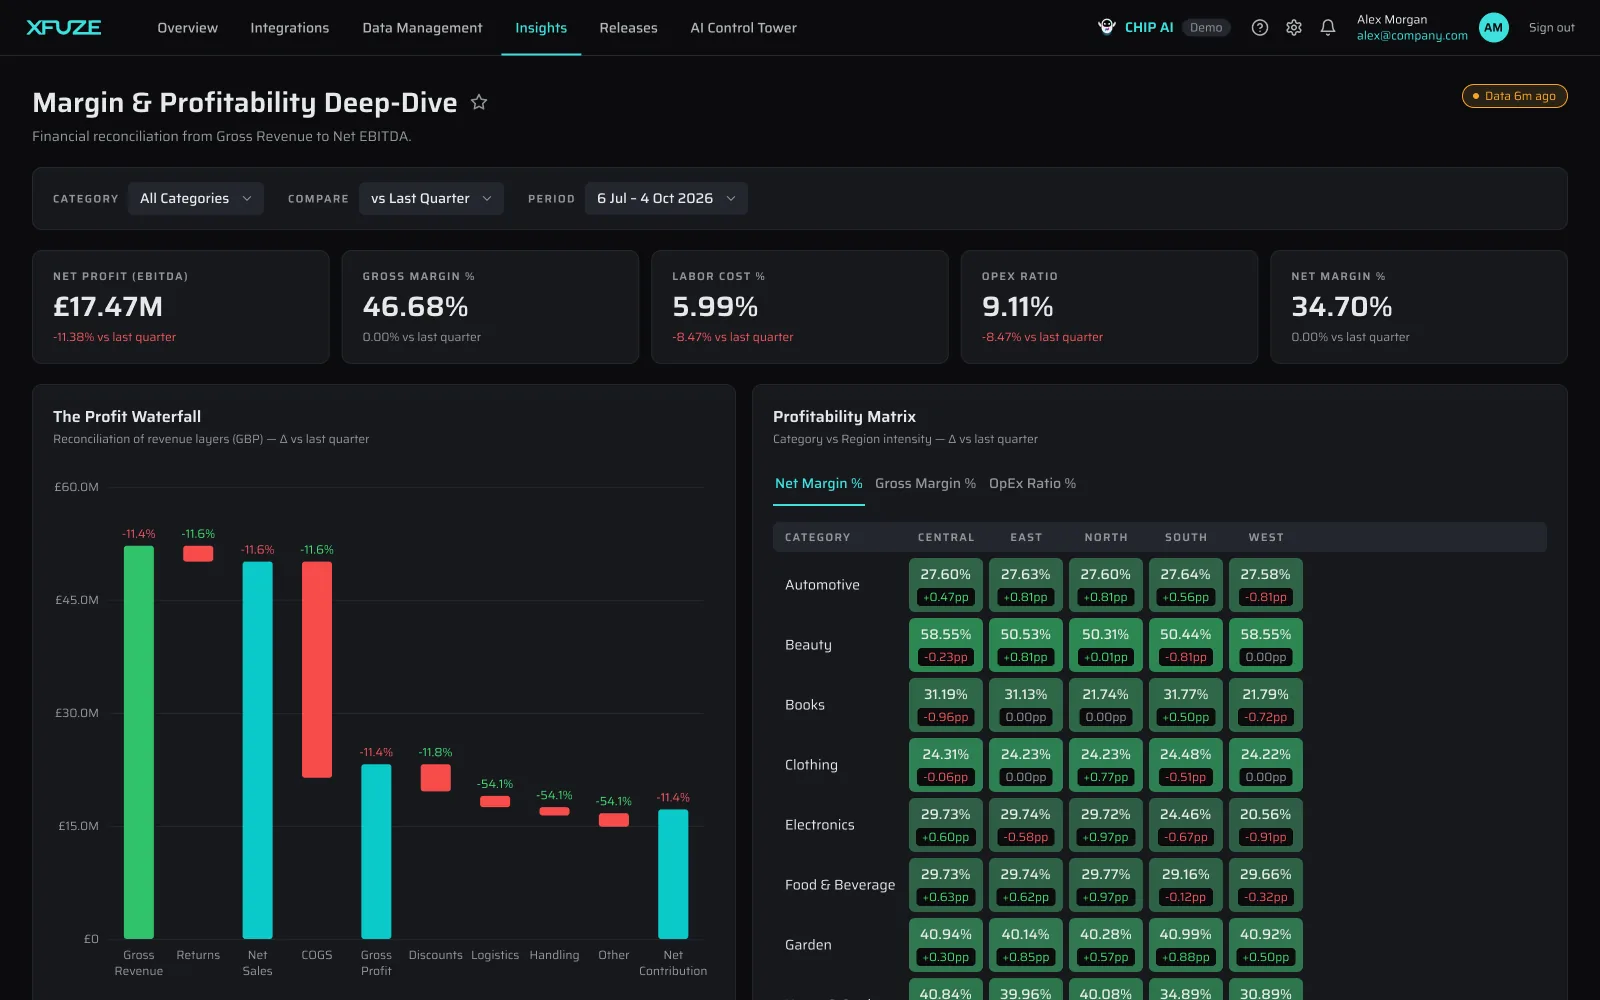This screenshot has width=1600, height=1000.
Task: Open the help question mark icon
Action: (1260, 28)
